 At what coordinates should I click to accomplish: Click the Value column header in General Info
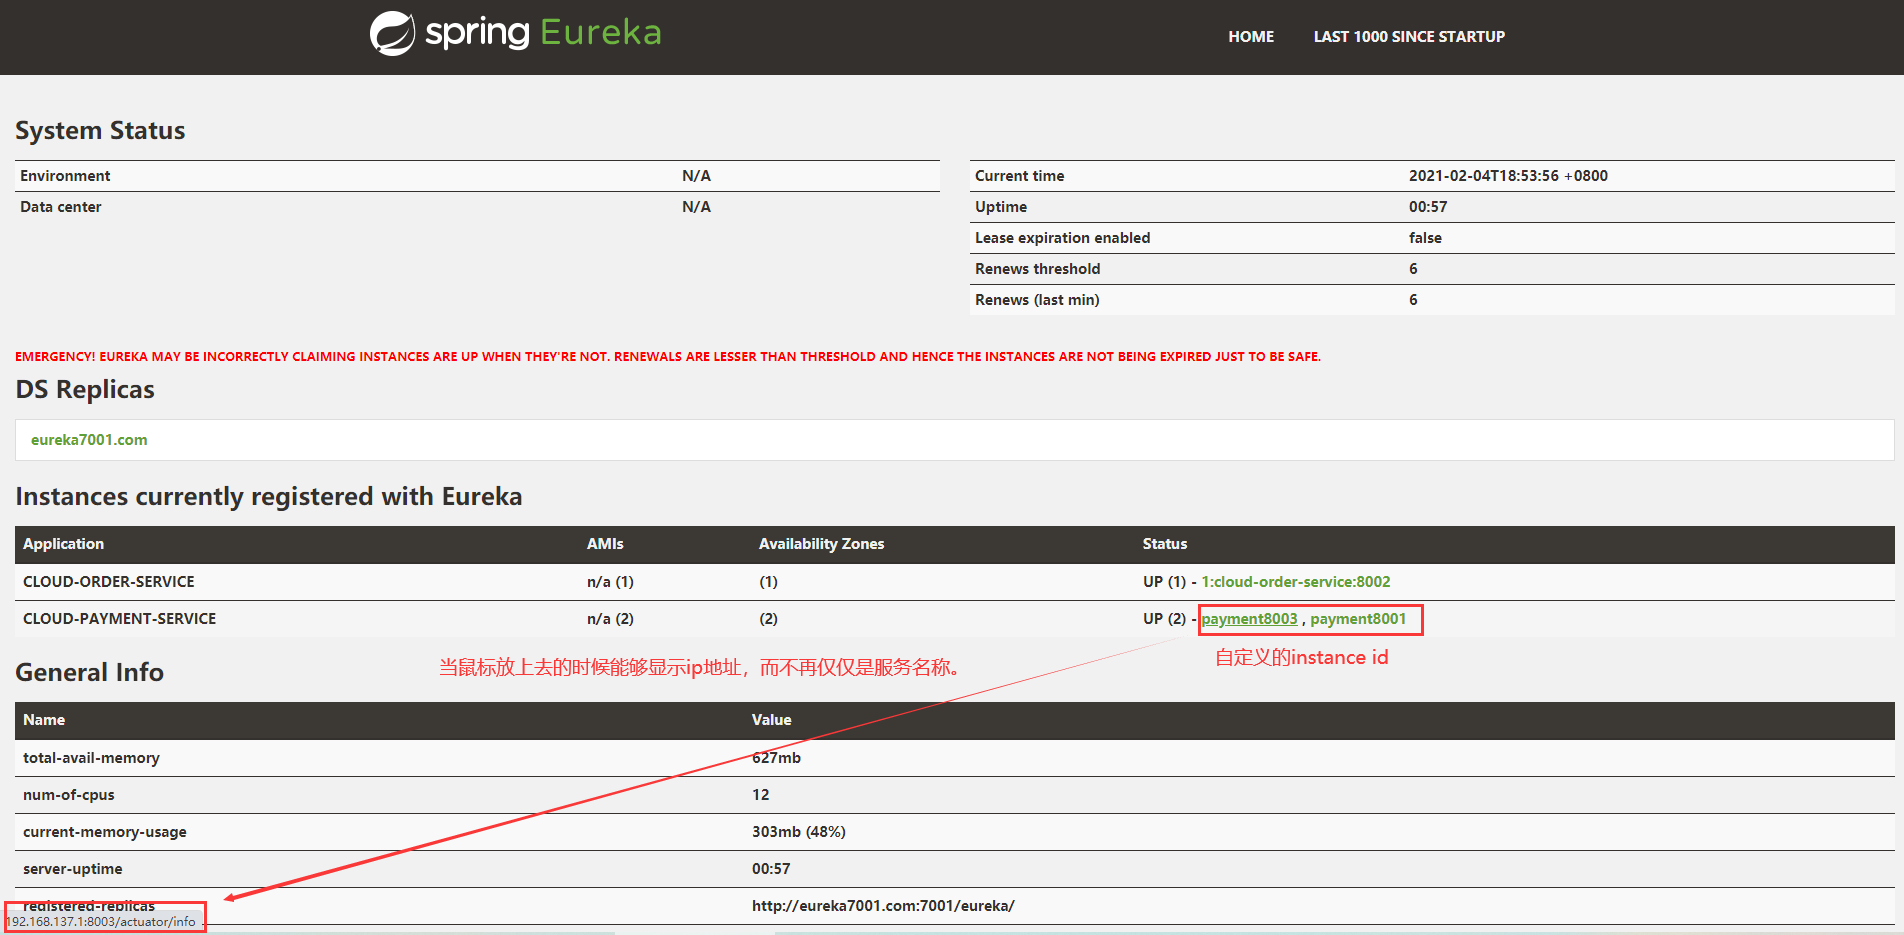click(x=771, y=720)
